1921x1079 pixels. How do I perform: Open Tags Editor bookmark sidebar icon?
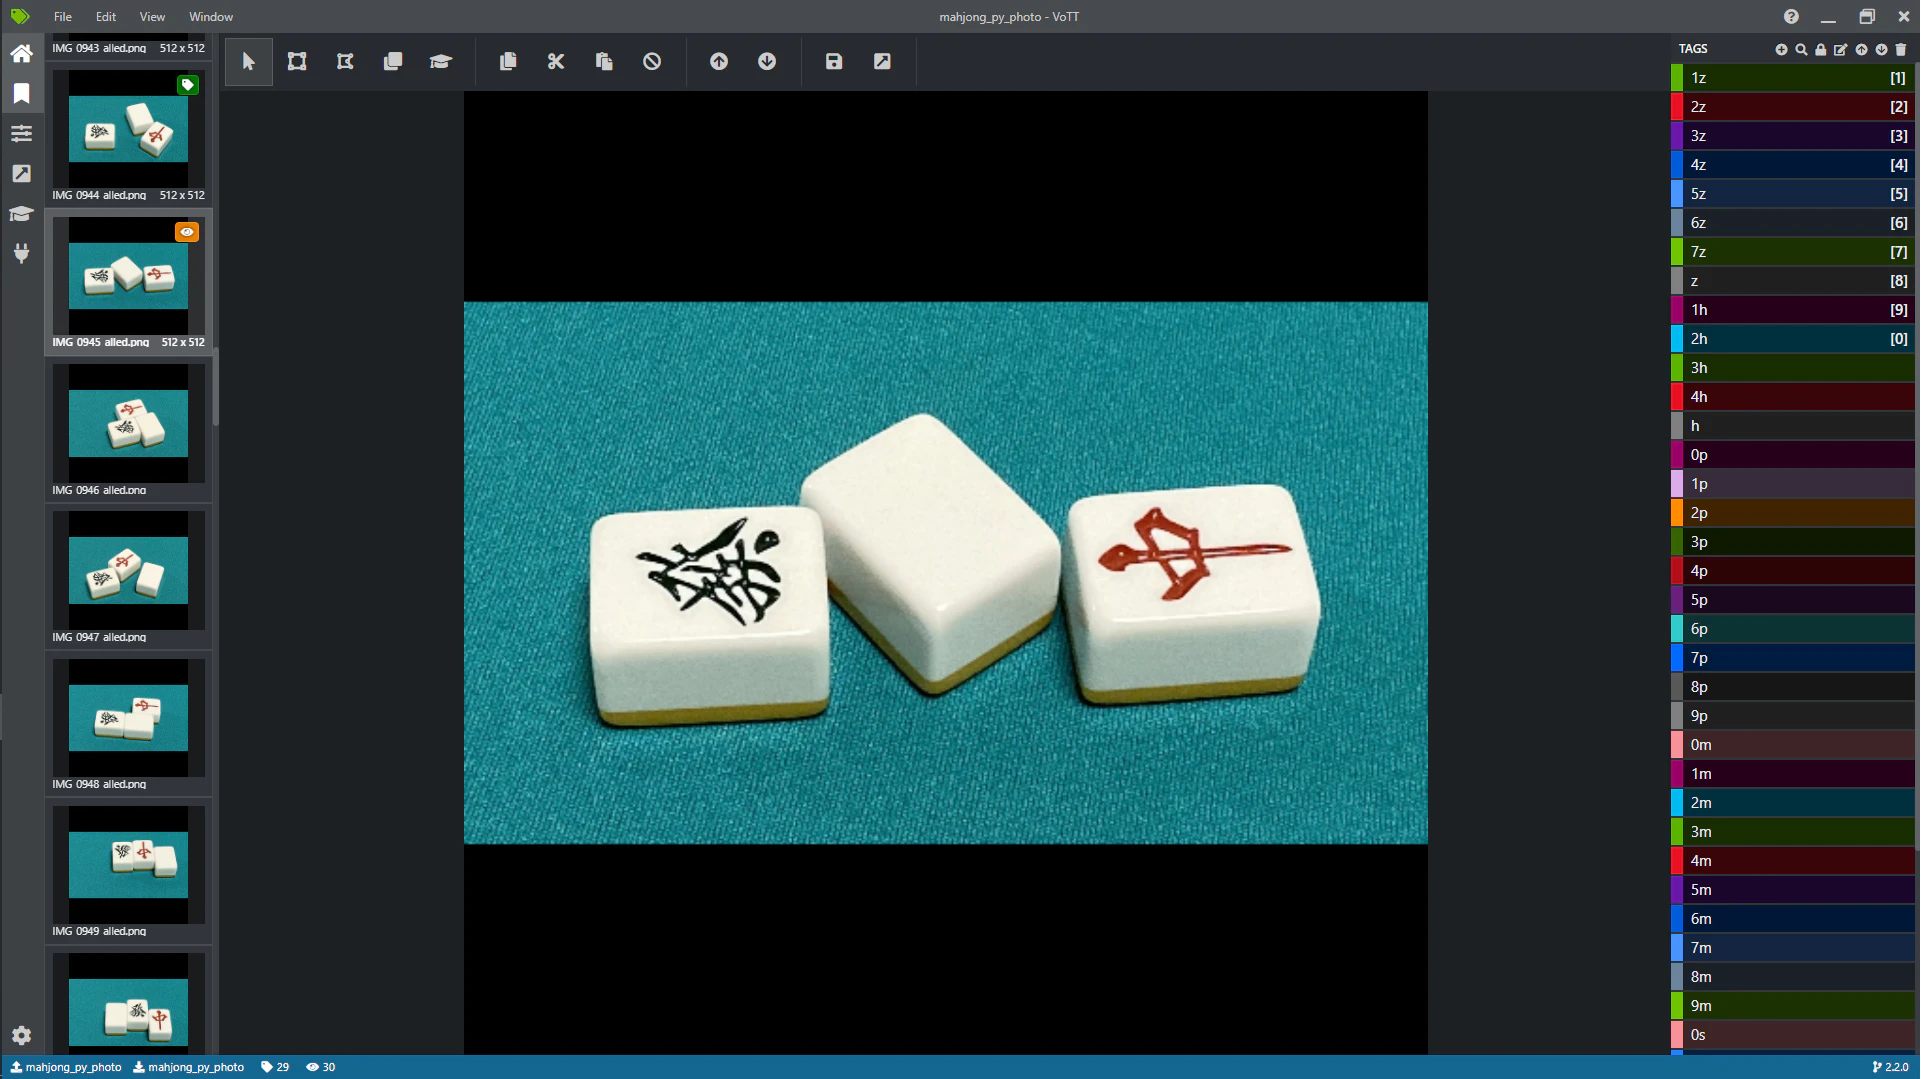[x=21, y=94]
